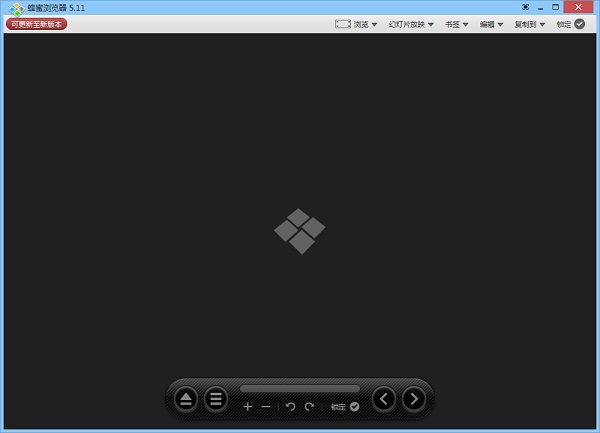Go to next image arrow

[413, 400]
